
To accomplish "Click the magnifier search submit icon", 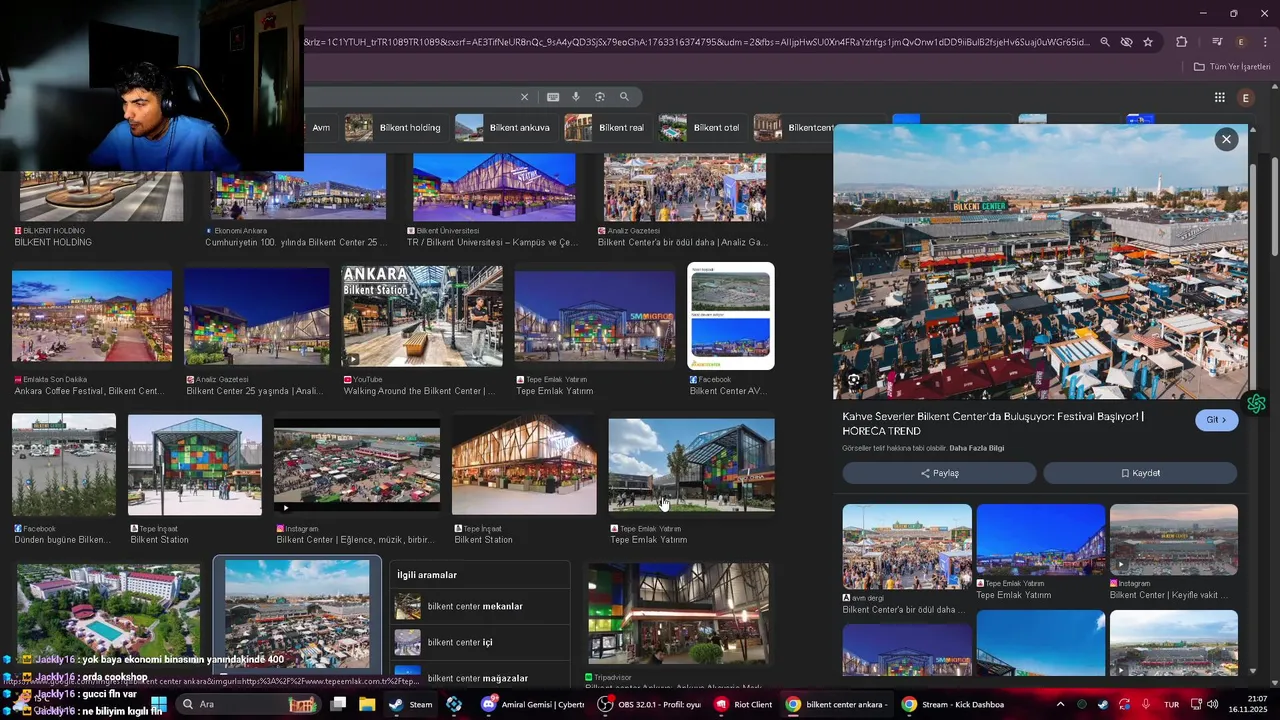I will click(624, 97).
